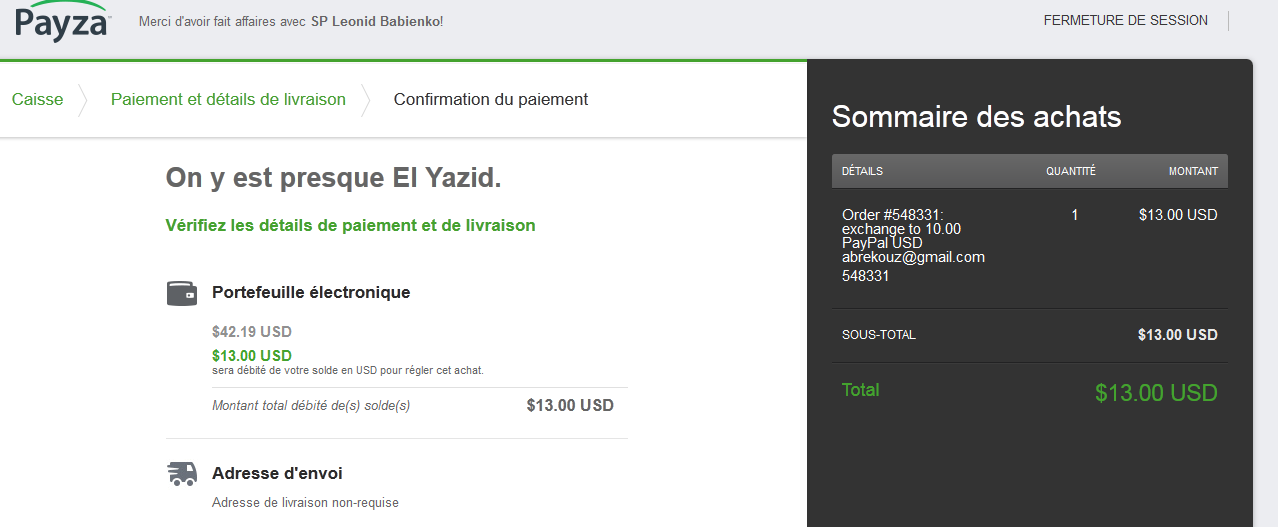Image resolution: width=1278 pixels, height=527 pixels.
Task: Go back to the Caisse step
Action: 37,100
